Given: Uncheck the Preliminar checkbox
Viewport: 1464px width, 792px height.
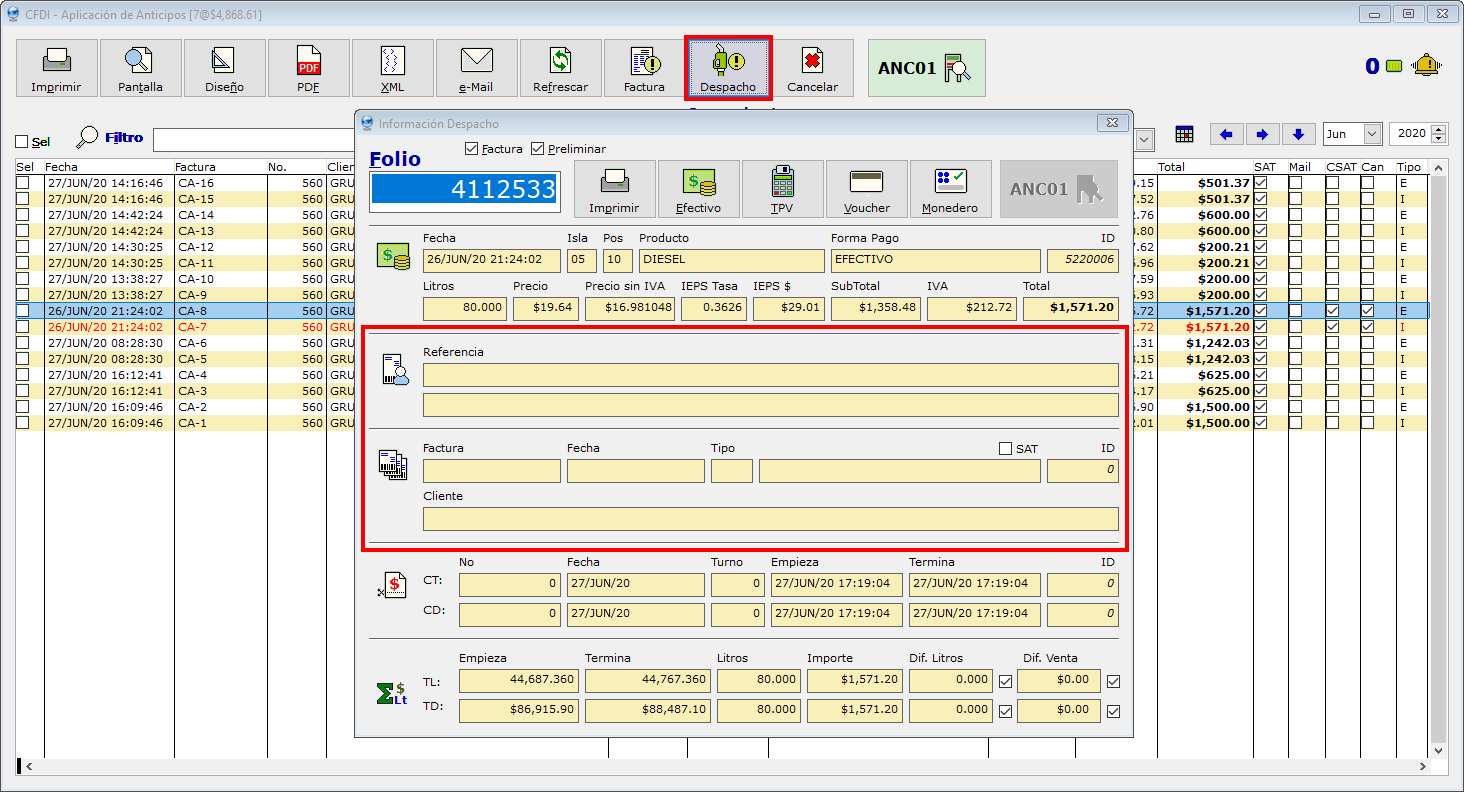Looking at the screenshot, I should click(x=538, y=149).
